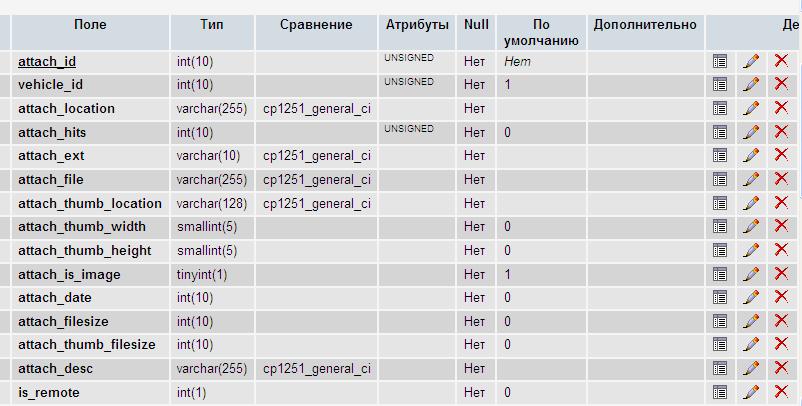Click the pencil icon for attach_thumb_location
The height and width of the screenshot is (406, 802).
click(x=751, y=203)
